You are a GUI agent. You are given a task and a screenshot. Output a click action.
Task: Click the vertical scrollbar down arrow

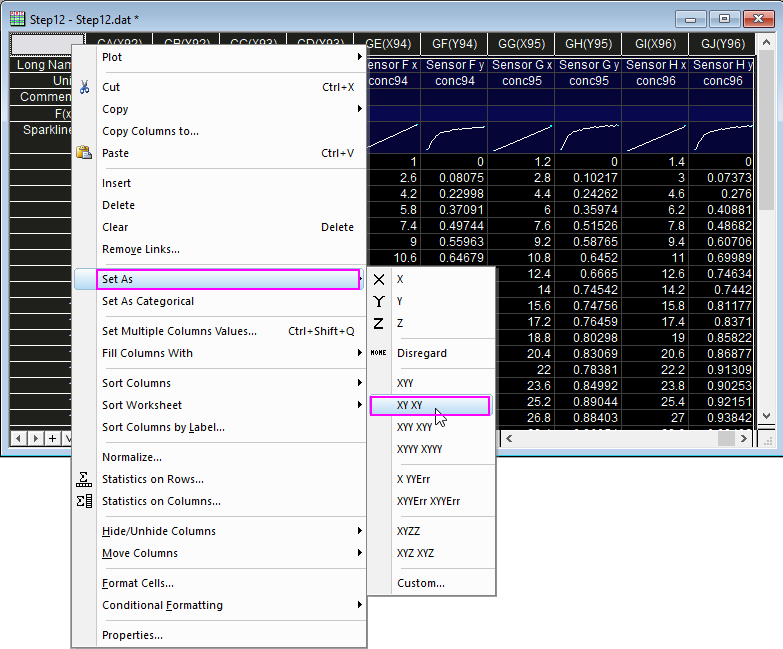[767, 415]
